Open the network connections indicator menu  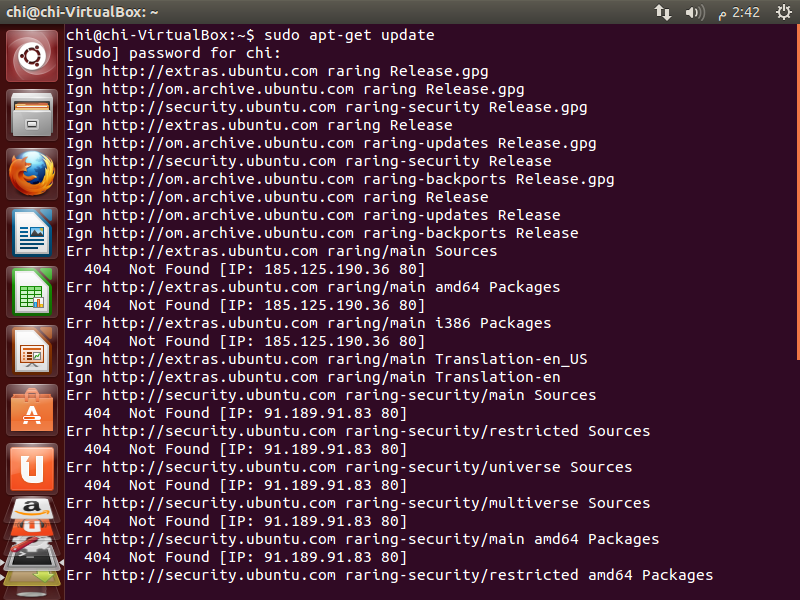[x=663, y=12]
